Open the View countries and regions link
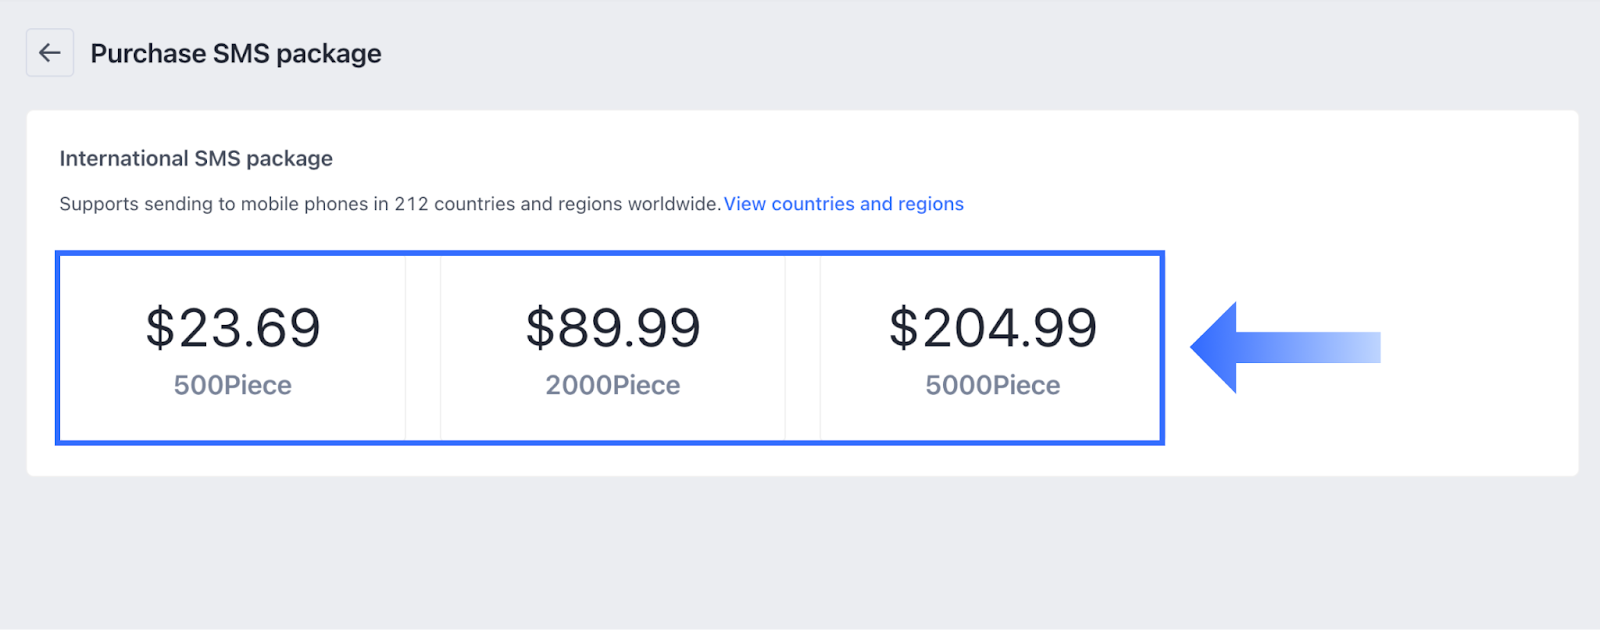The width and height of the screenshot is (1600, 630). (843, 204)
